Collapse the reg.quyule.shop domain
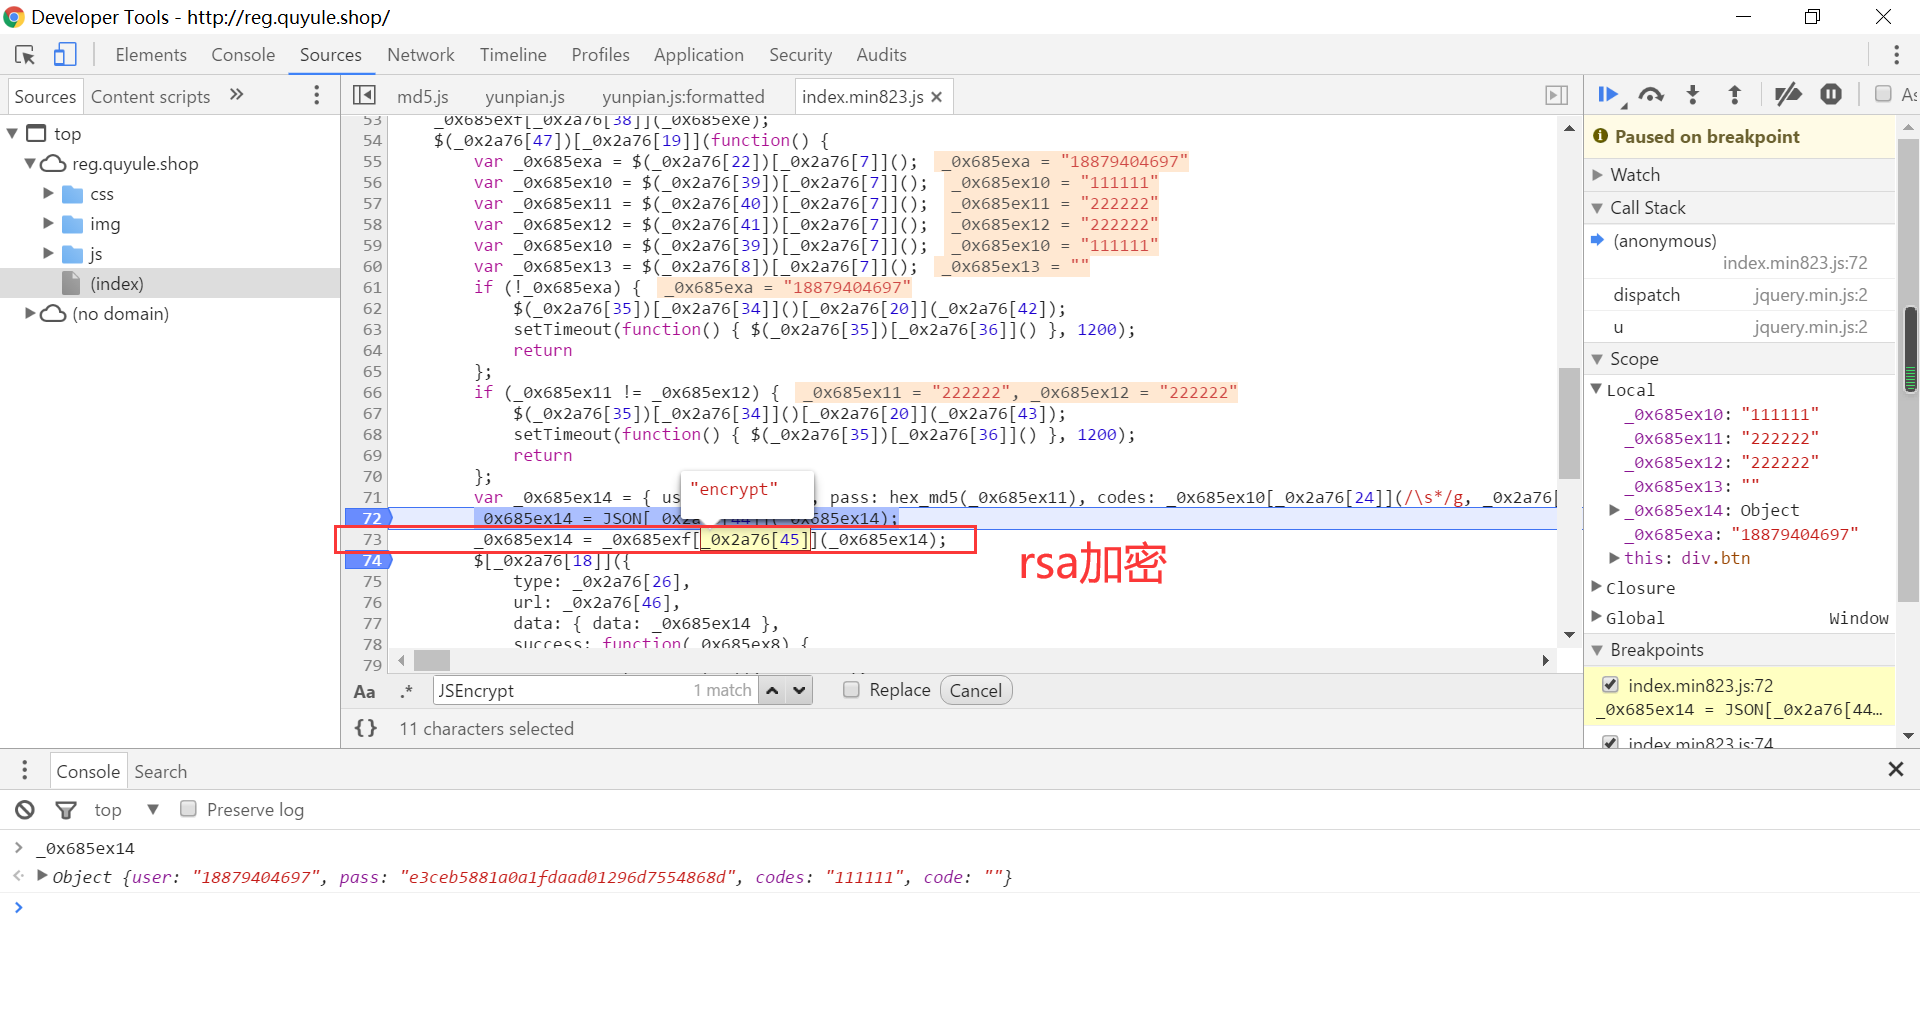1920x1020 pixels. 30,163
